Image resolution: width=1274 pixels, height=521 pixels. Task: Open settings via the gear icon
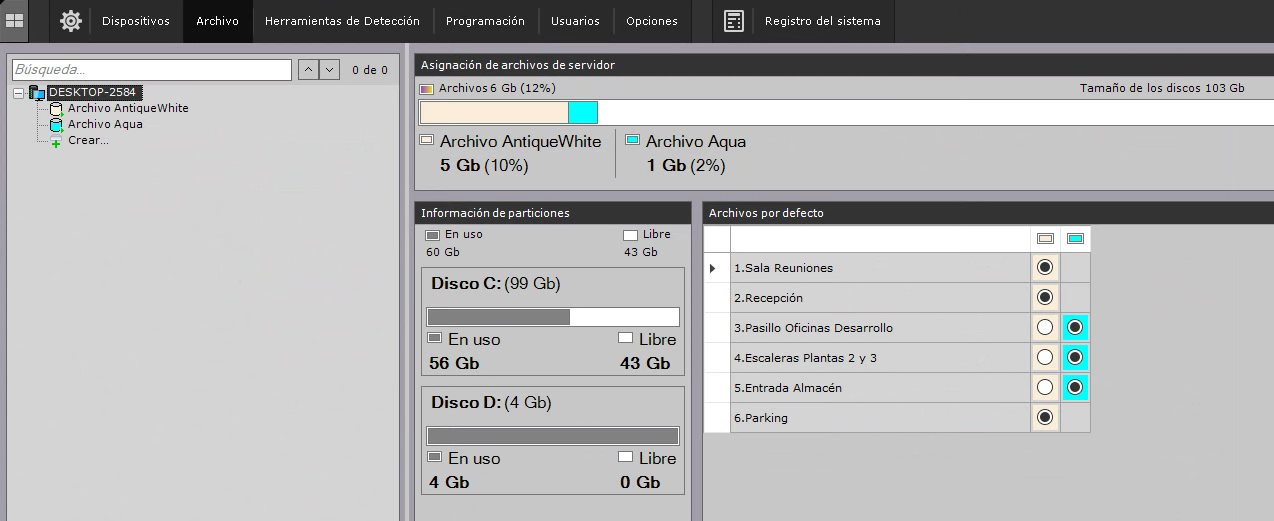click(x=70, y=21)
